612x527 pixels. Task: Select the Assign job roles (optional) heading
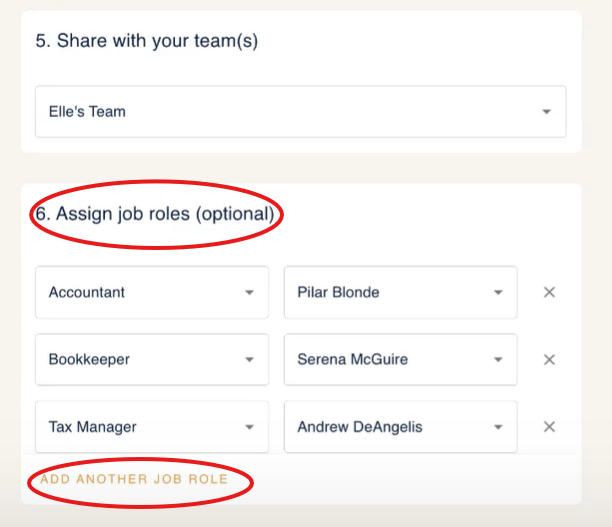click(155, 214)
